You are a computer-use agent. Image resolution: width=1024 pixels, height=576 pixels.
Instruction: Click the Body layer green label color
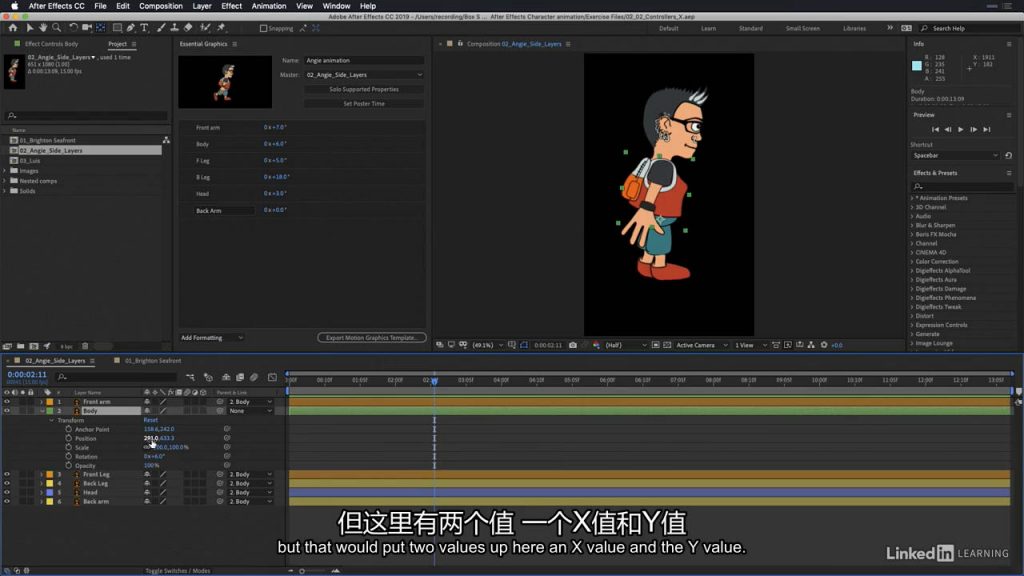pyautogui.click(x=50, y=411)
